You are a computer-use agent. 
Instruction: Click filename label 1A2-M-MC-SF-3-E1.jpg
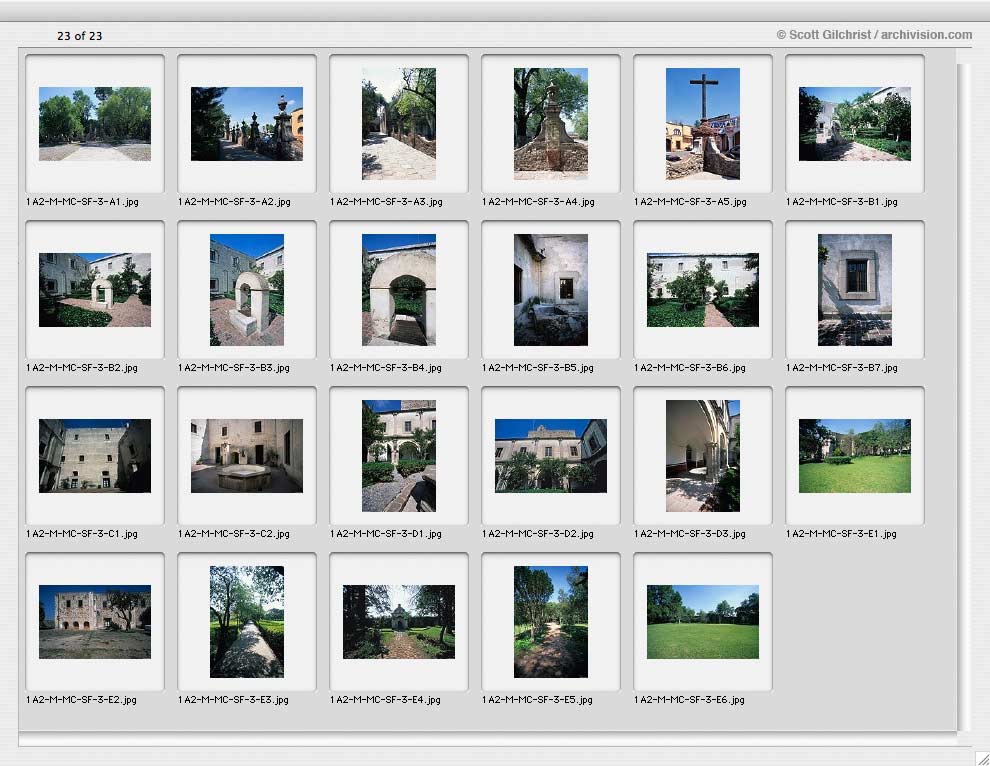click(841, 534)
